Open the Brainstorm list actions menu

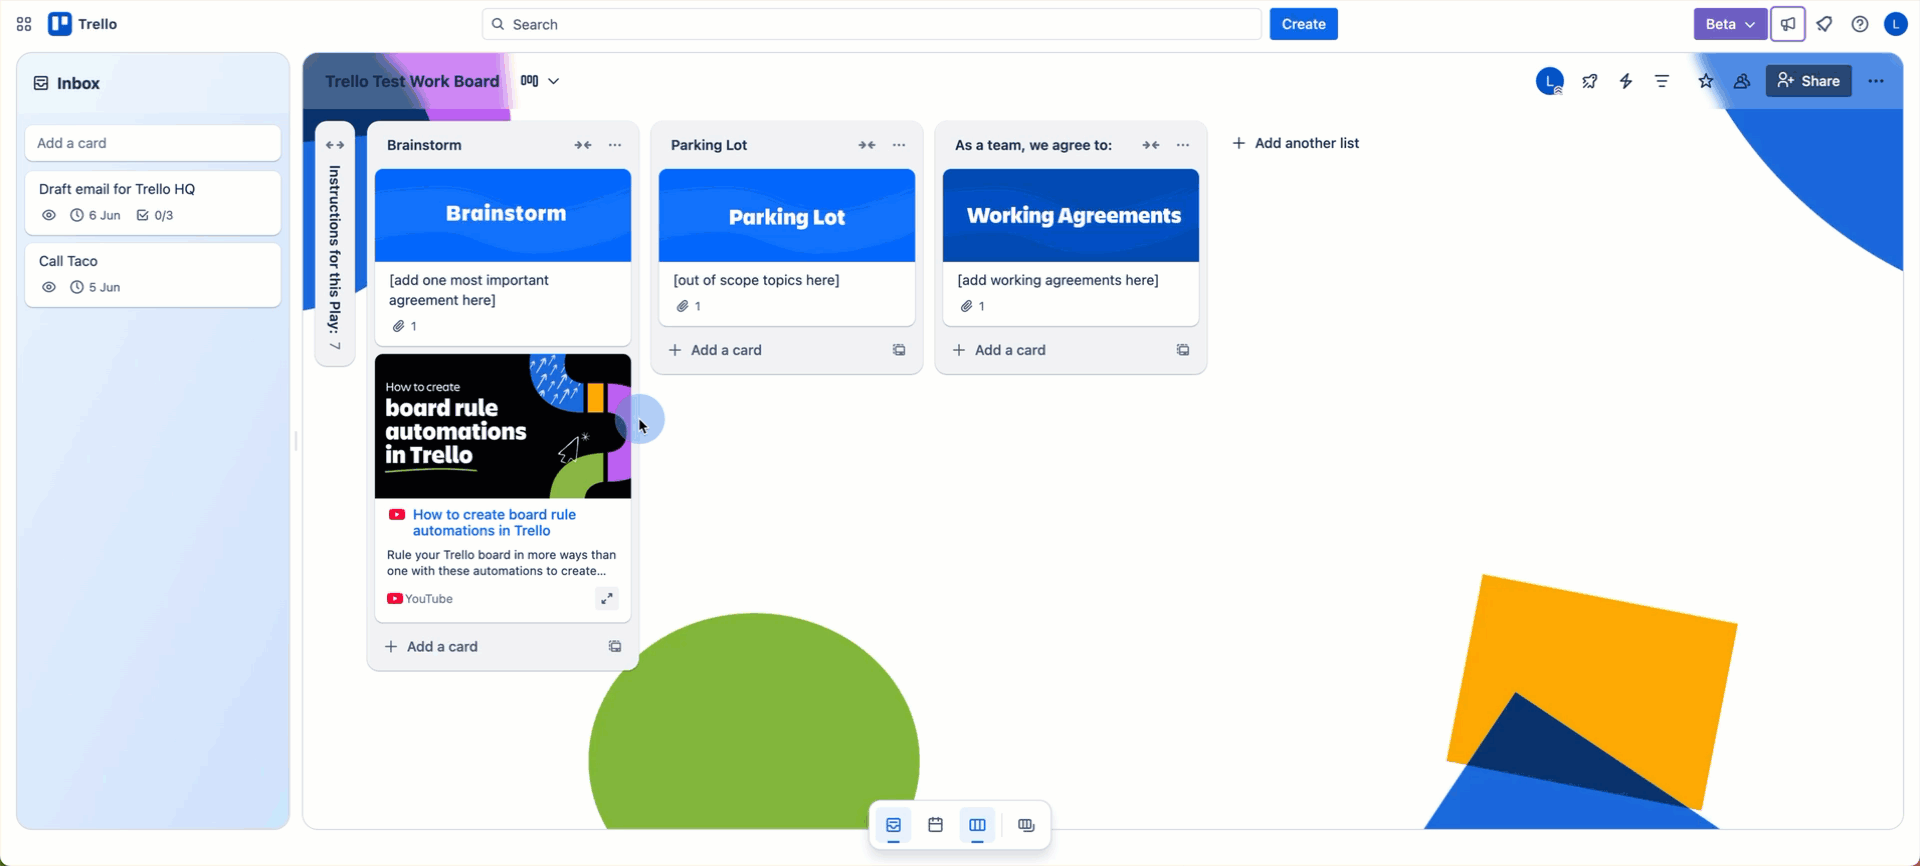coord(615,145)
